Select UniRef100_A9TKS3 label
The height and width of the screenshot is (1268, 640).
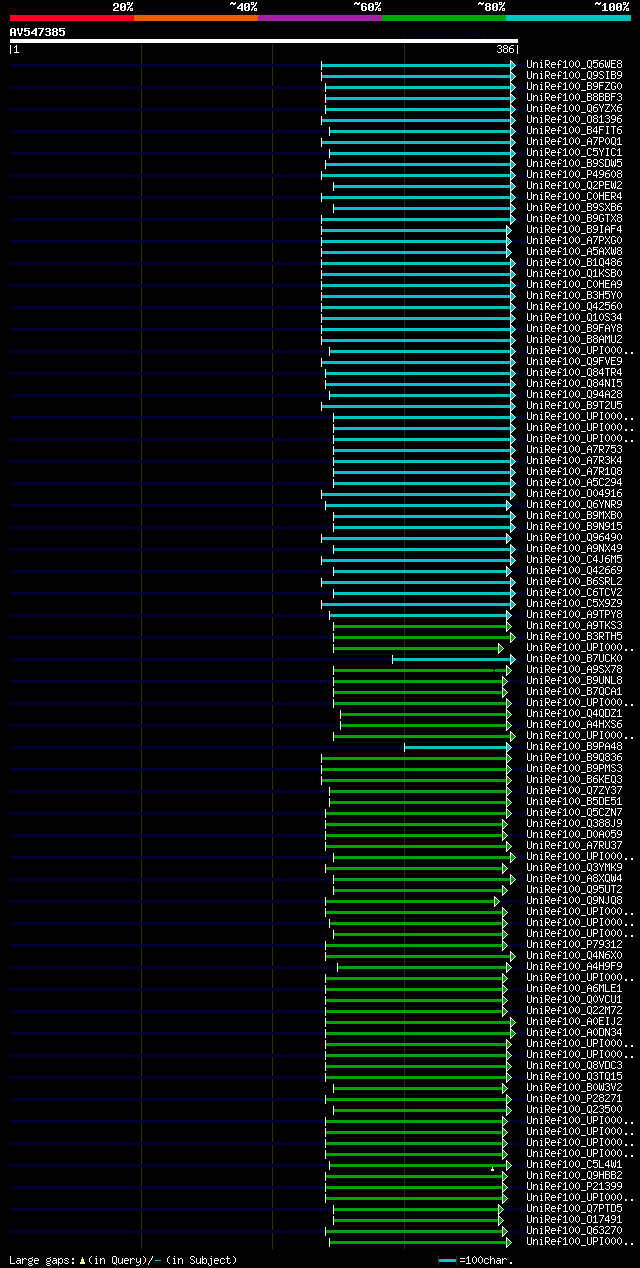tap(575, 625)
